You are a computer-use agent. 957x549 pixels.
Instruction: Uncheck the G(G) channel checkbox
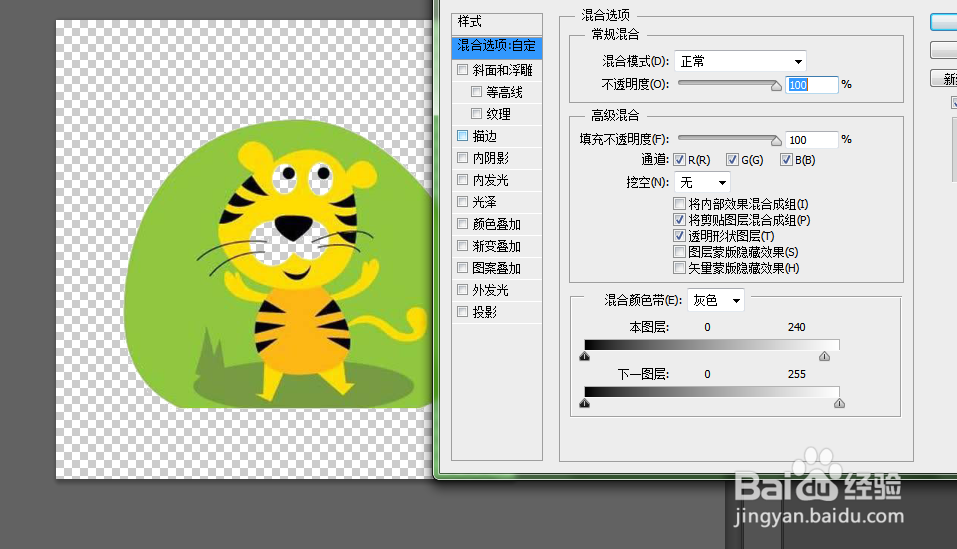coord(732,160)
